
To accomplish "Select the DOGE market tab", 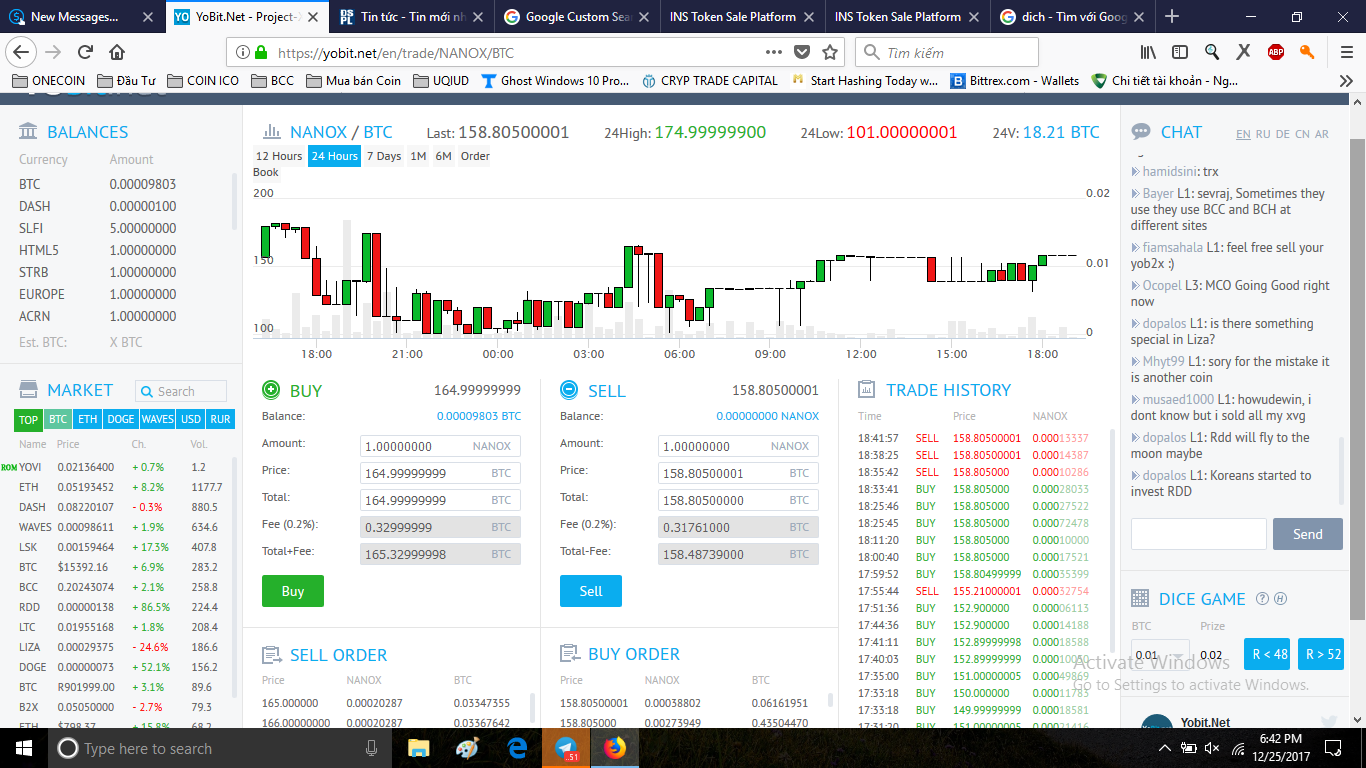I will [x=120, y=419].
